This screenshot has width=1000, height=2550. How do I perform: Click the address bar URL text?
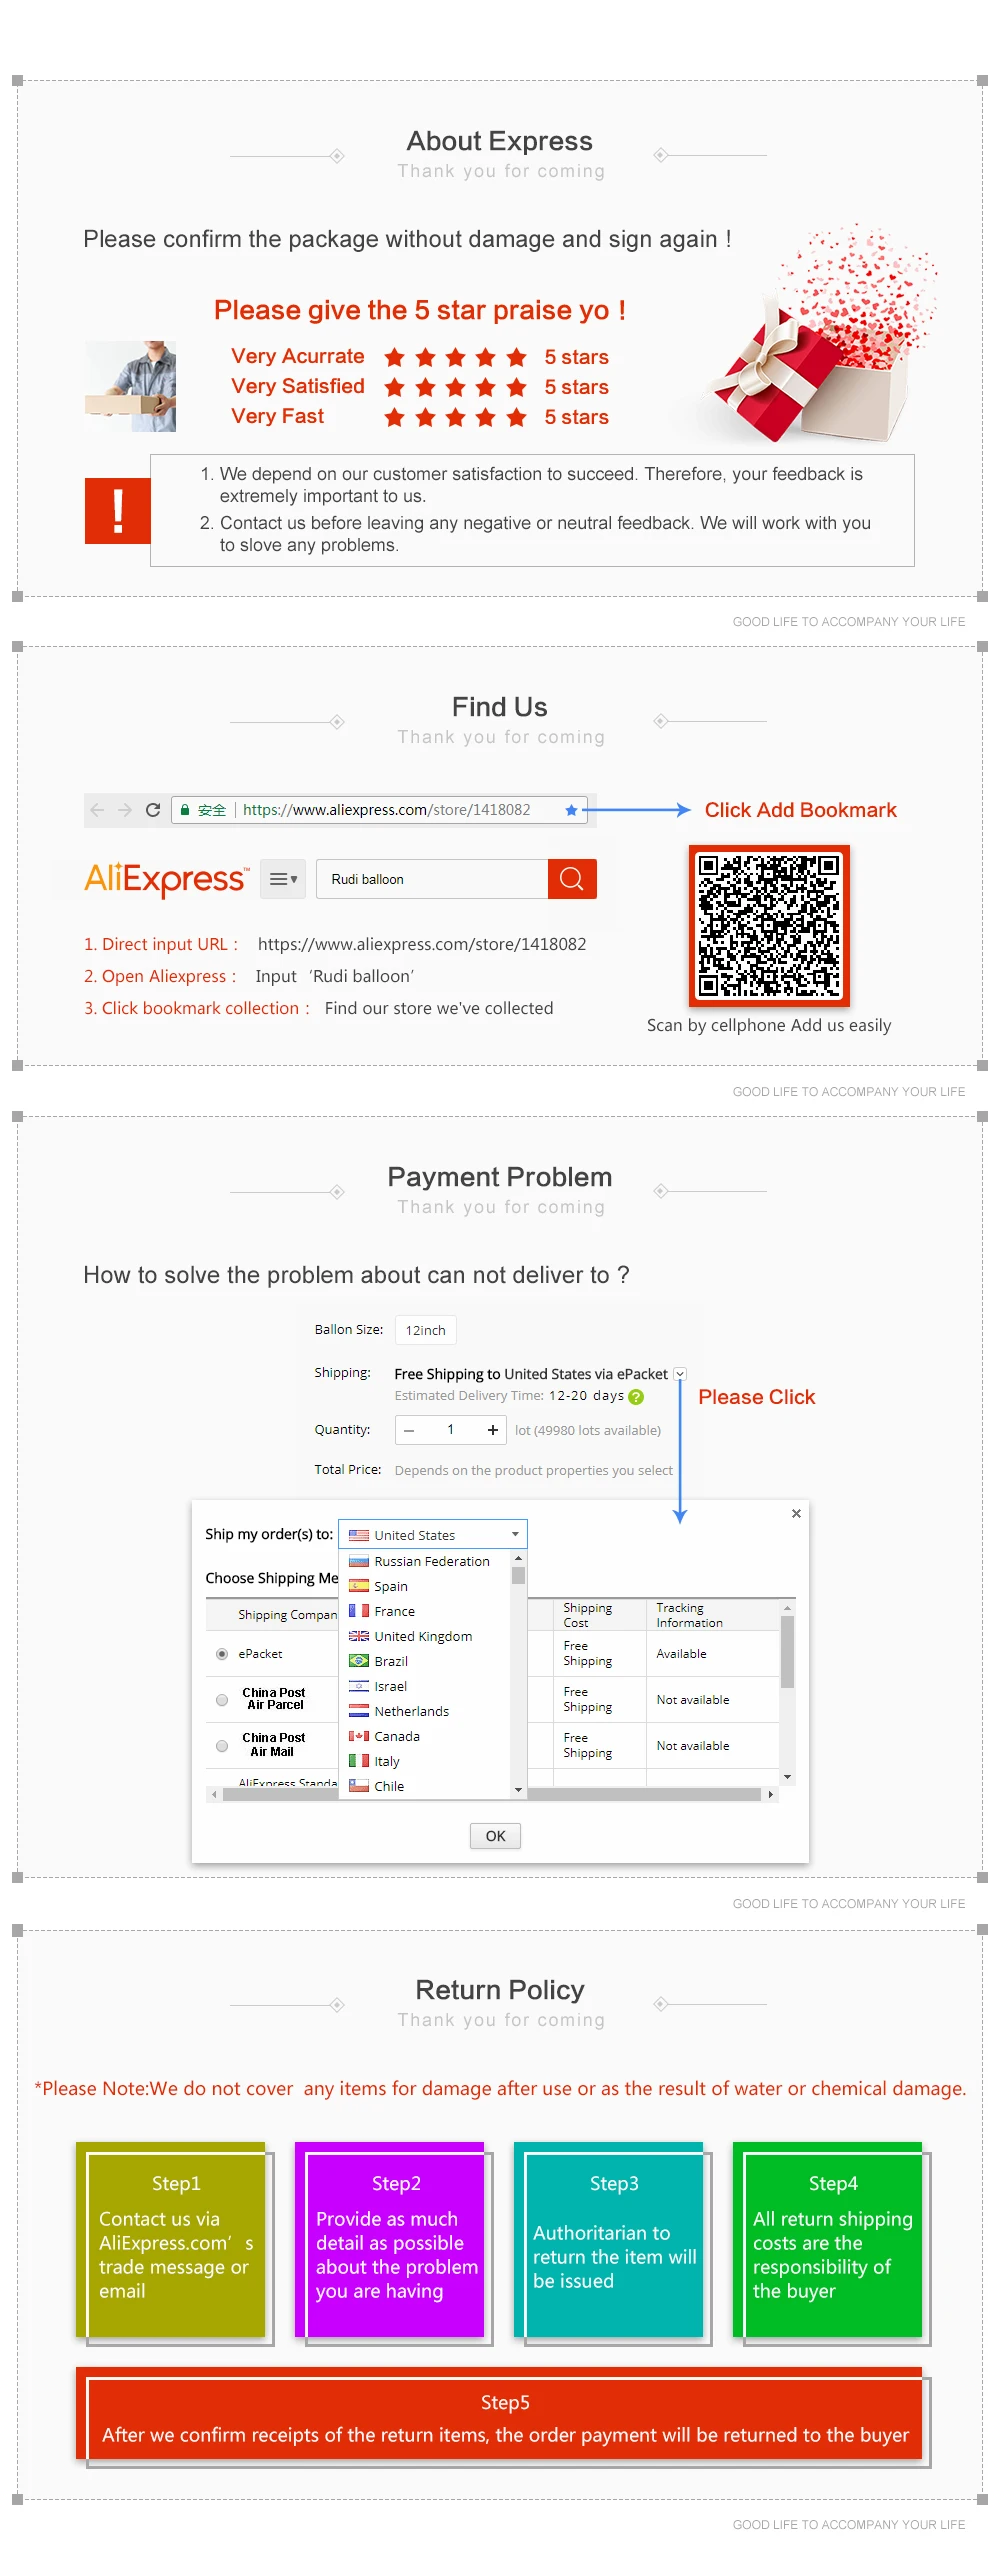pyautogui.click(x=387, y=810)
